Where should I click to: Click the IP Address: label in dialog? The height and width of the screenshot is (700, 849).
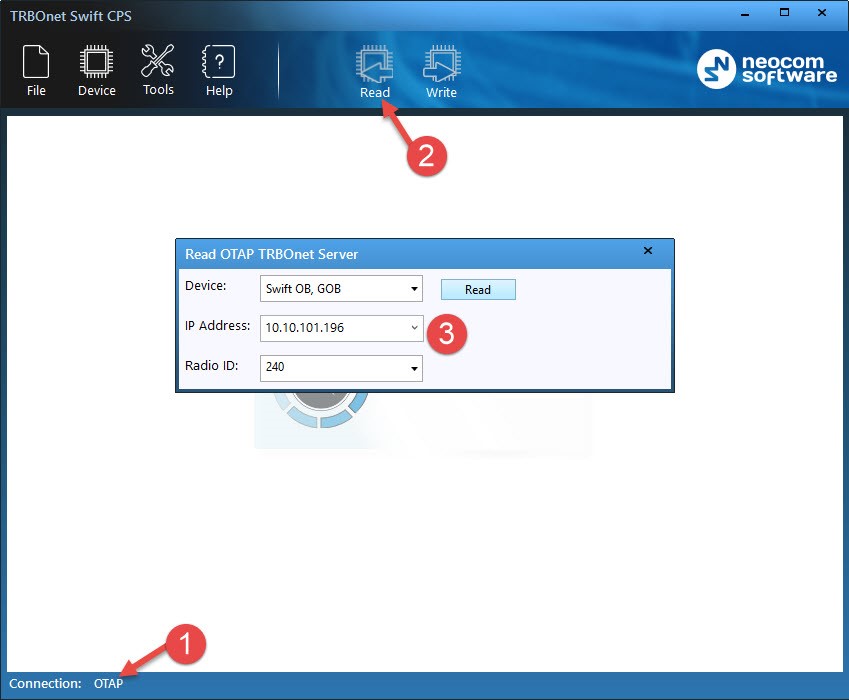point(218,325)
